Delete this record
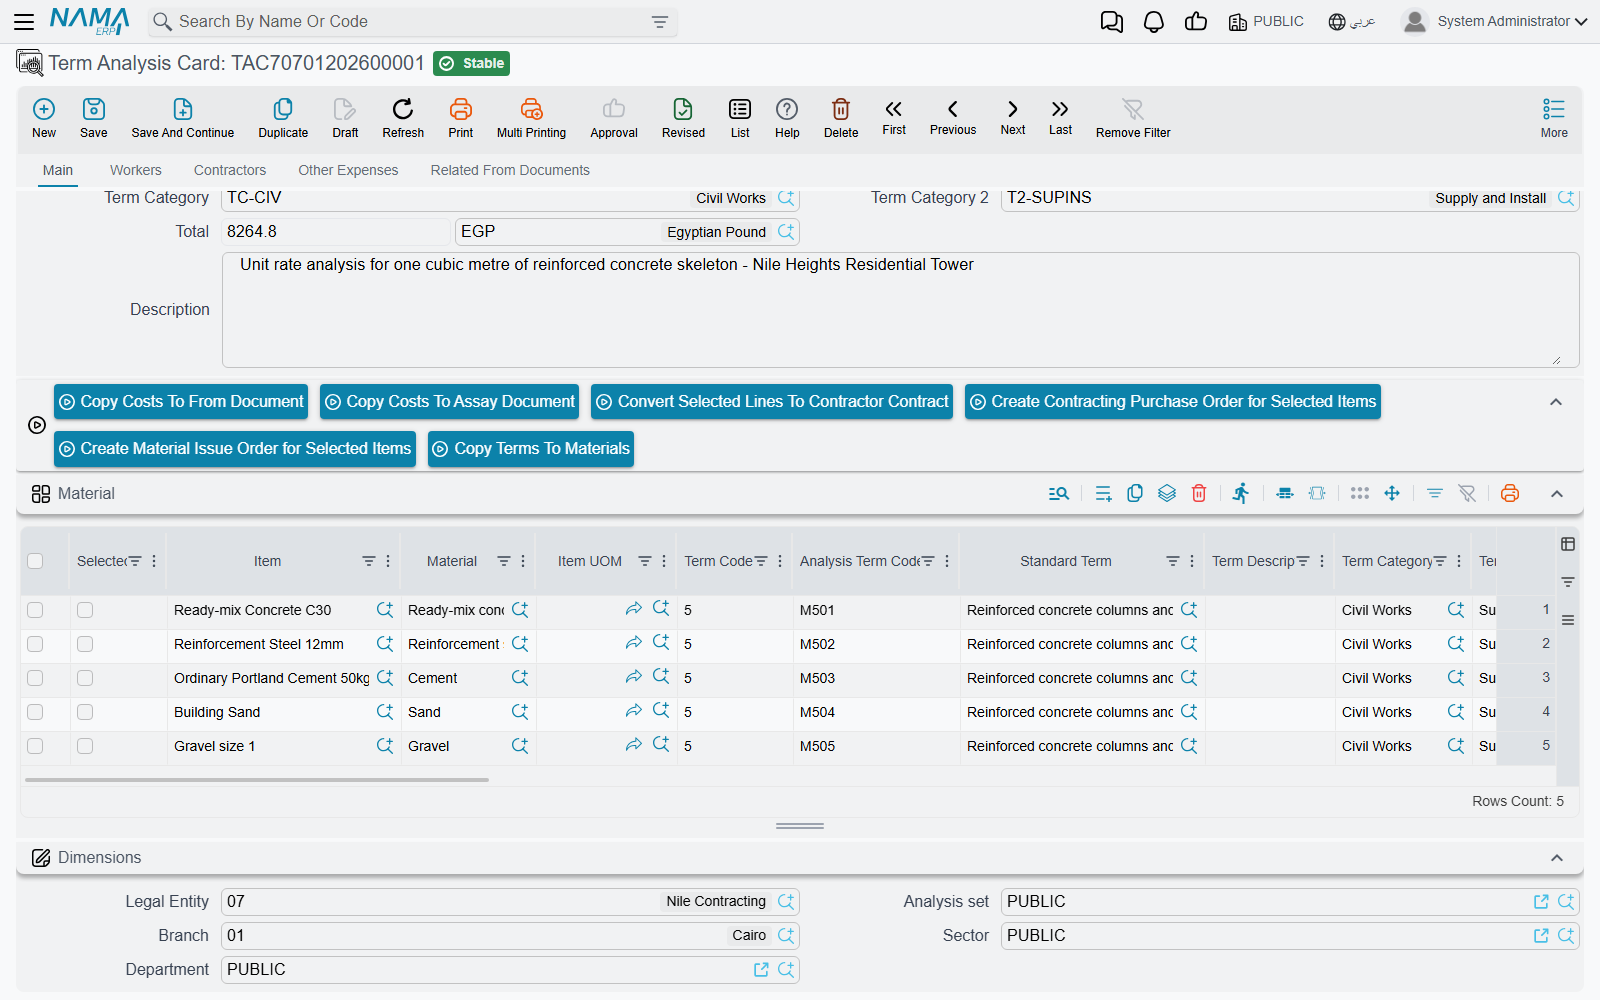This screenshot has width=1600, height=1000. [x=841, y=118]
